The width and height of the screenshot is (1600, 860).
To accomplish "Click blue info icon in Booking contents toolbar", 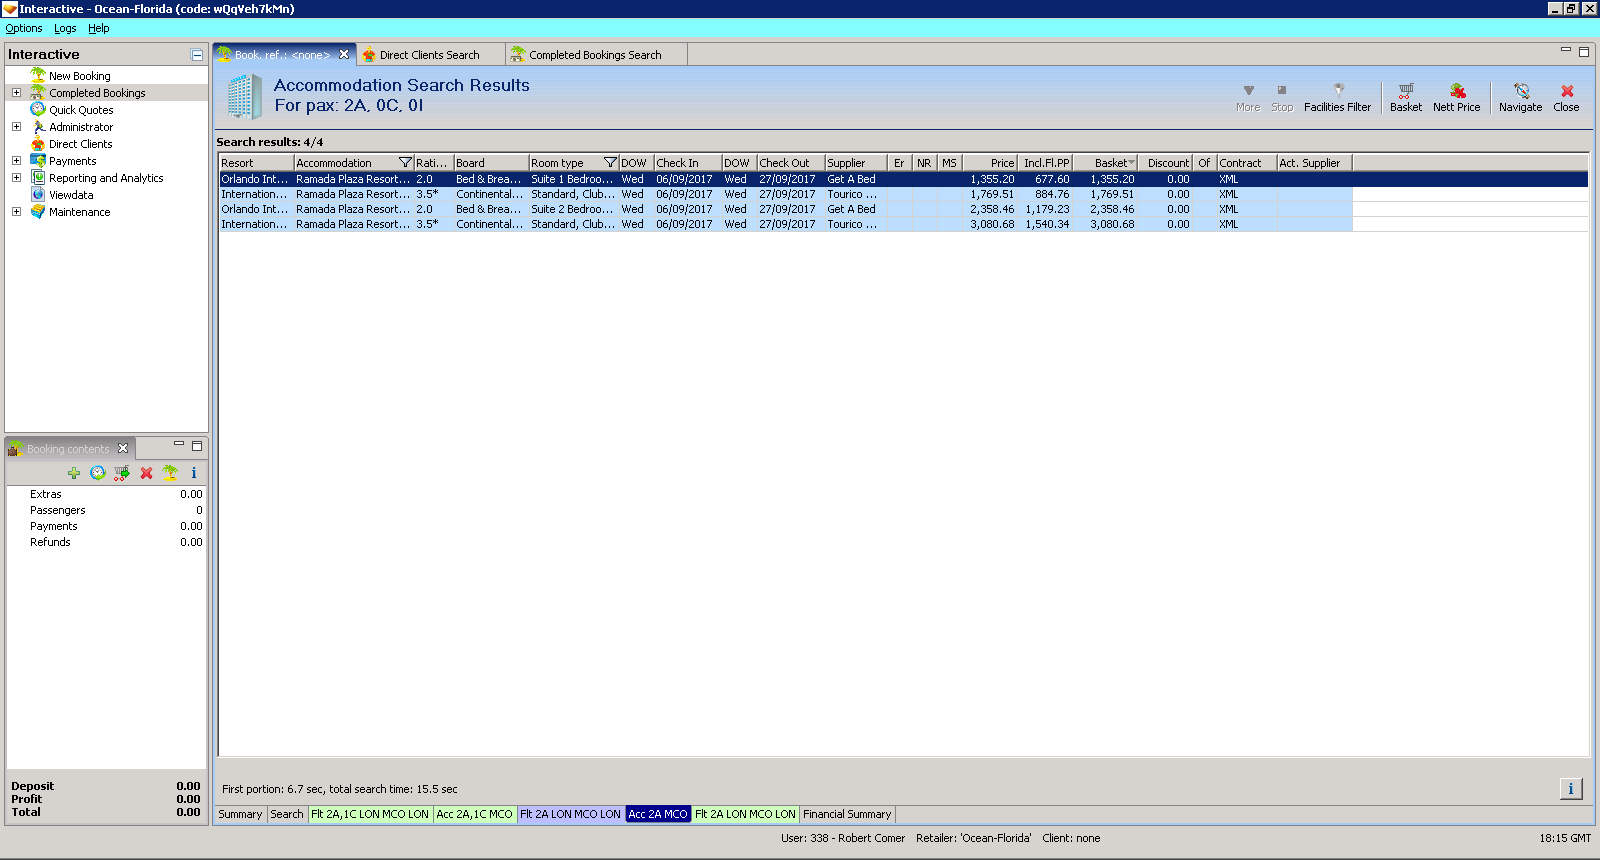I will 194,473.
